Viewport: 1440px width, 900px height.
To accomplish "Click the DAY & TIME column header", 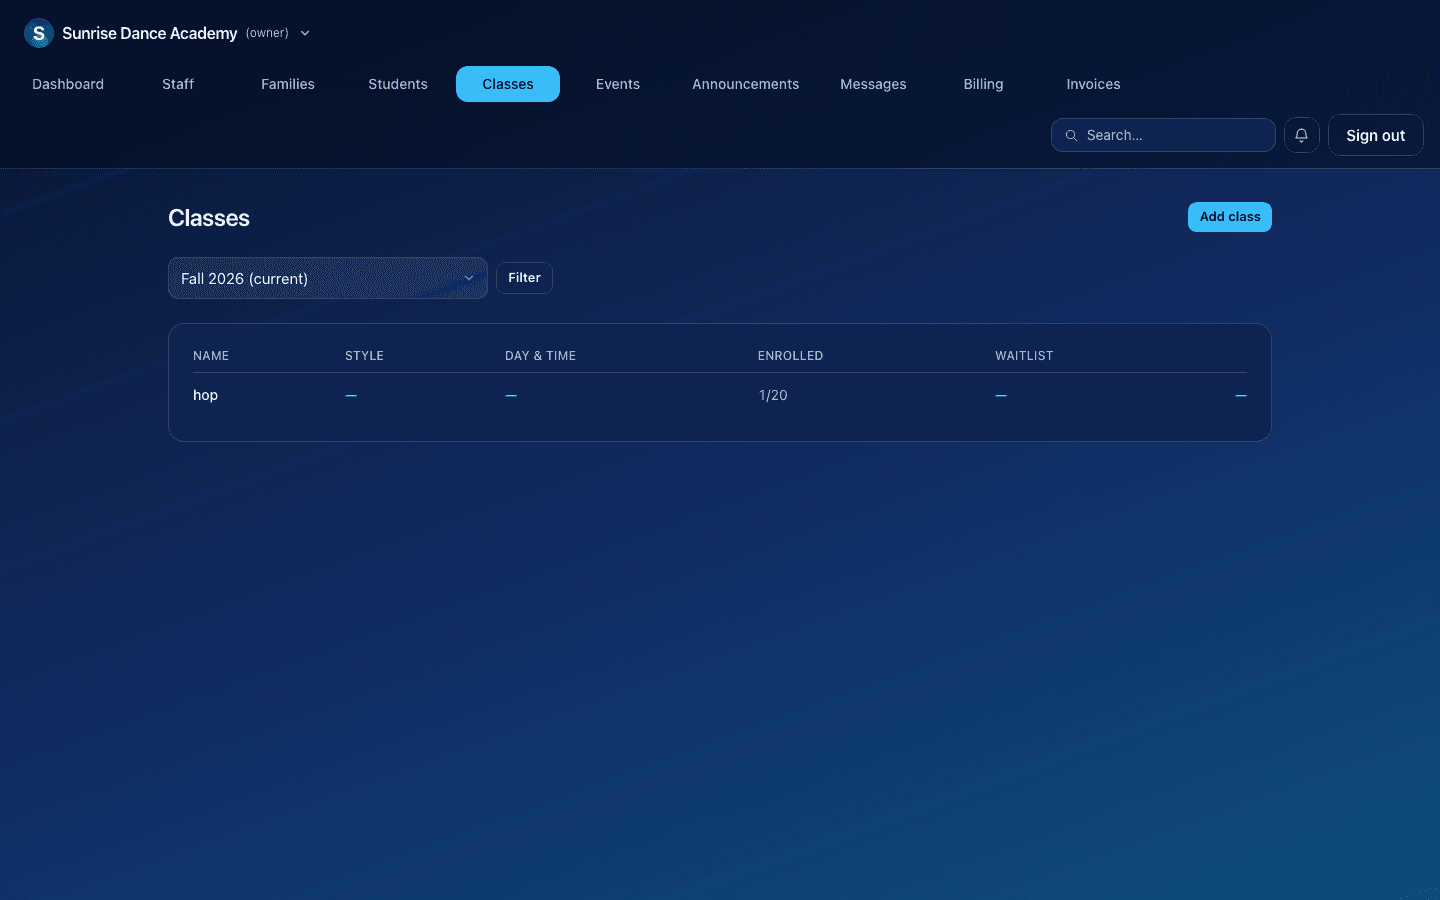I will pyautogui.click(x=540, y=356).
